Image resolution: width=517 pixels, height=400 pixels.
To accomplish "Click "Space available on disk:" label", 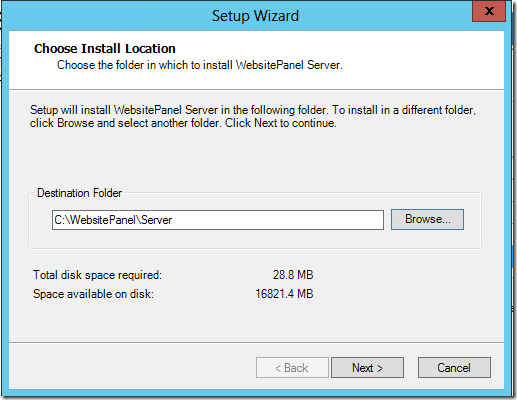I will click(93, 294).
